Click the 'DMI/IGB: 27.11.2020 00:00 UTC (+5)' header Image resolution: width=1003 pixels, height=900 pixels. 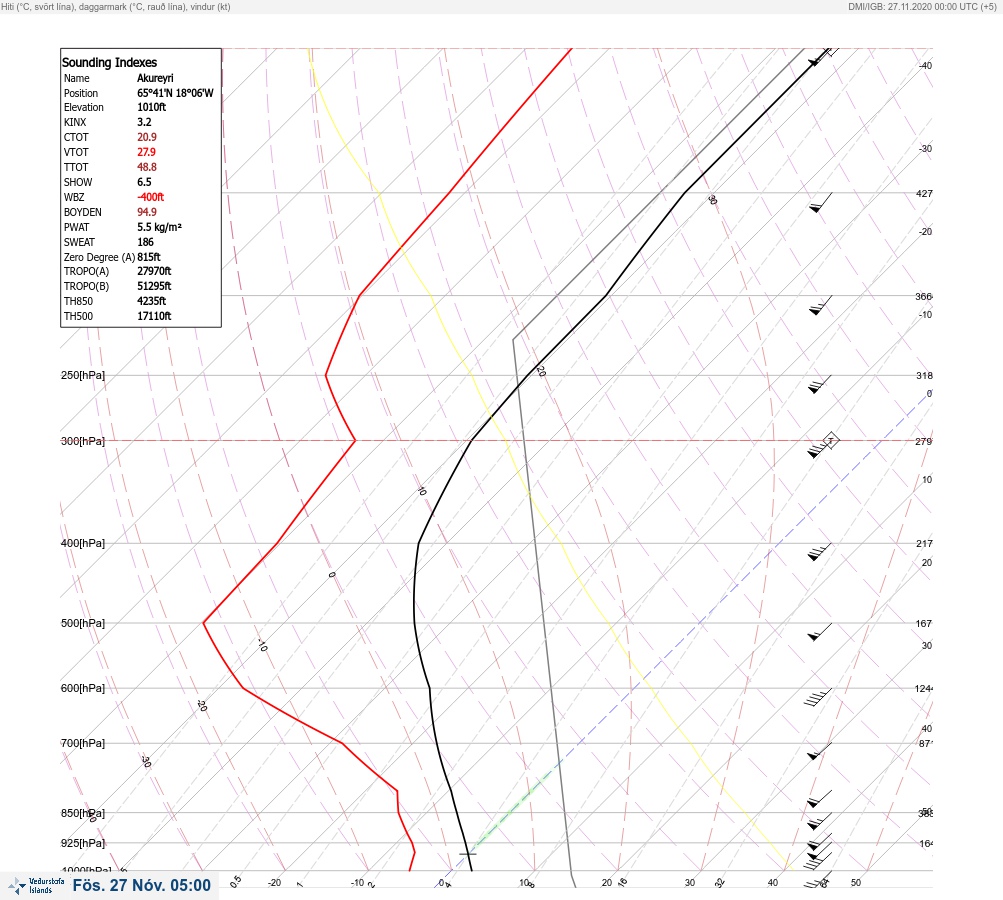922,6
